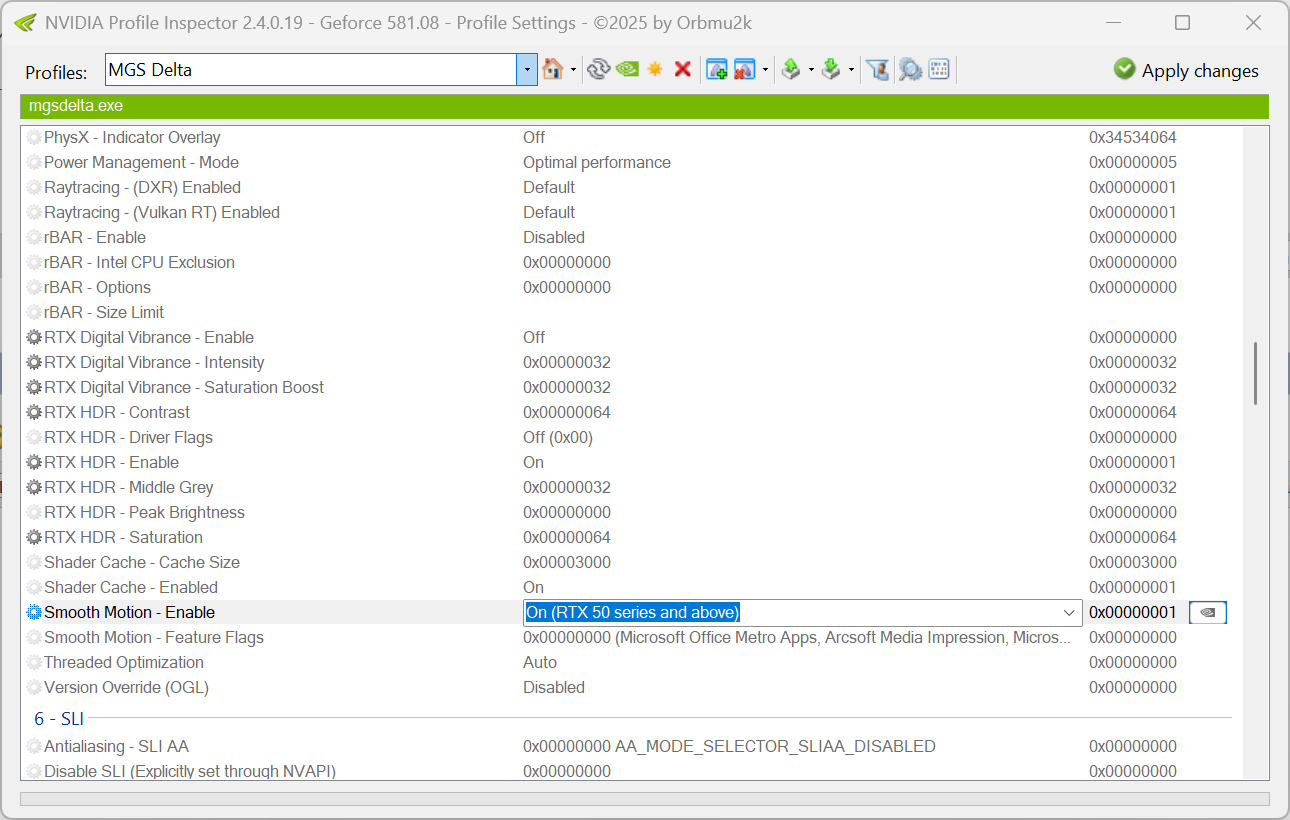Remove application from current profile
Screen dimensions: 1290x820
pos(744,69)
